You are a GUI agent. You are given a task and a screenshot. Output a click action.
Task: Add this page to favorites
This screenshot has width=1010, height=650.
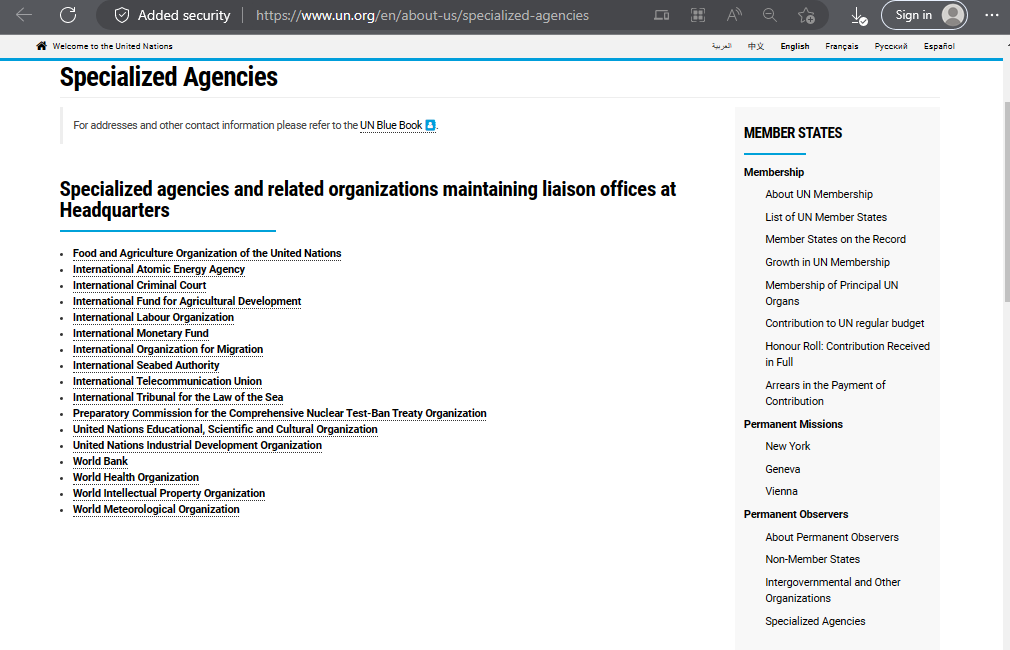[x=806, y=15]
